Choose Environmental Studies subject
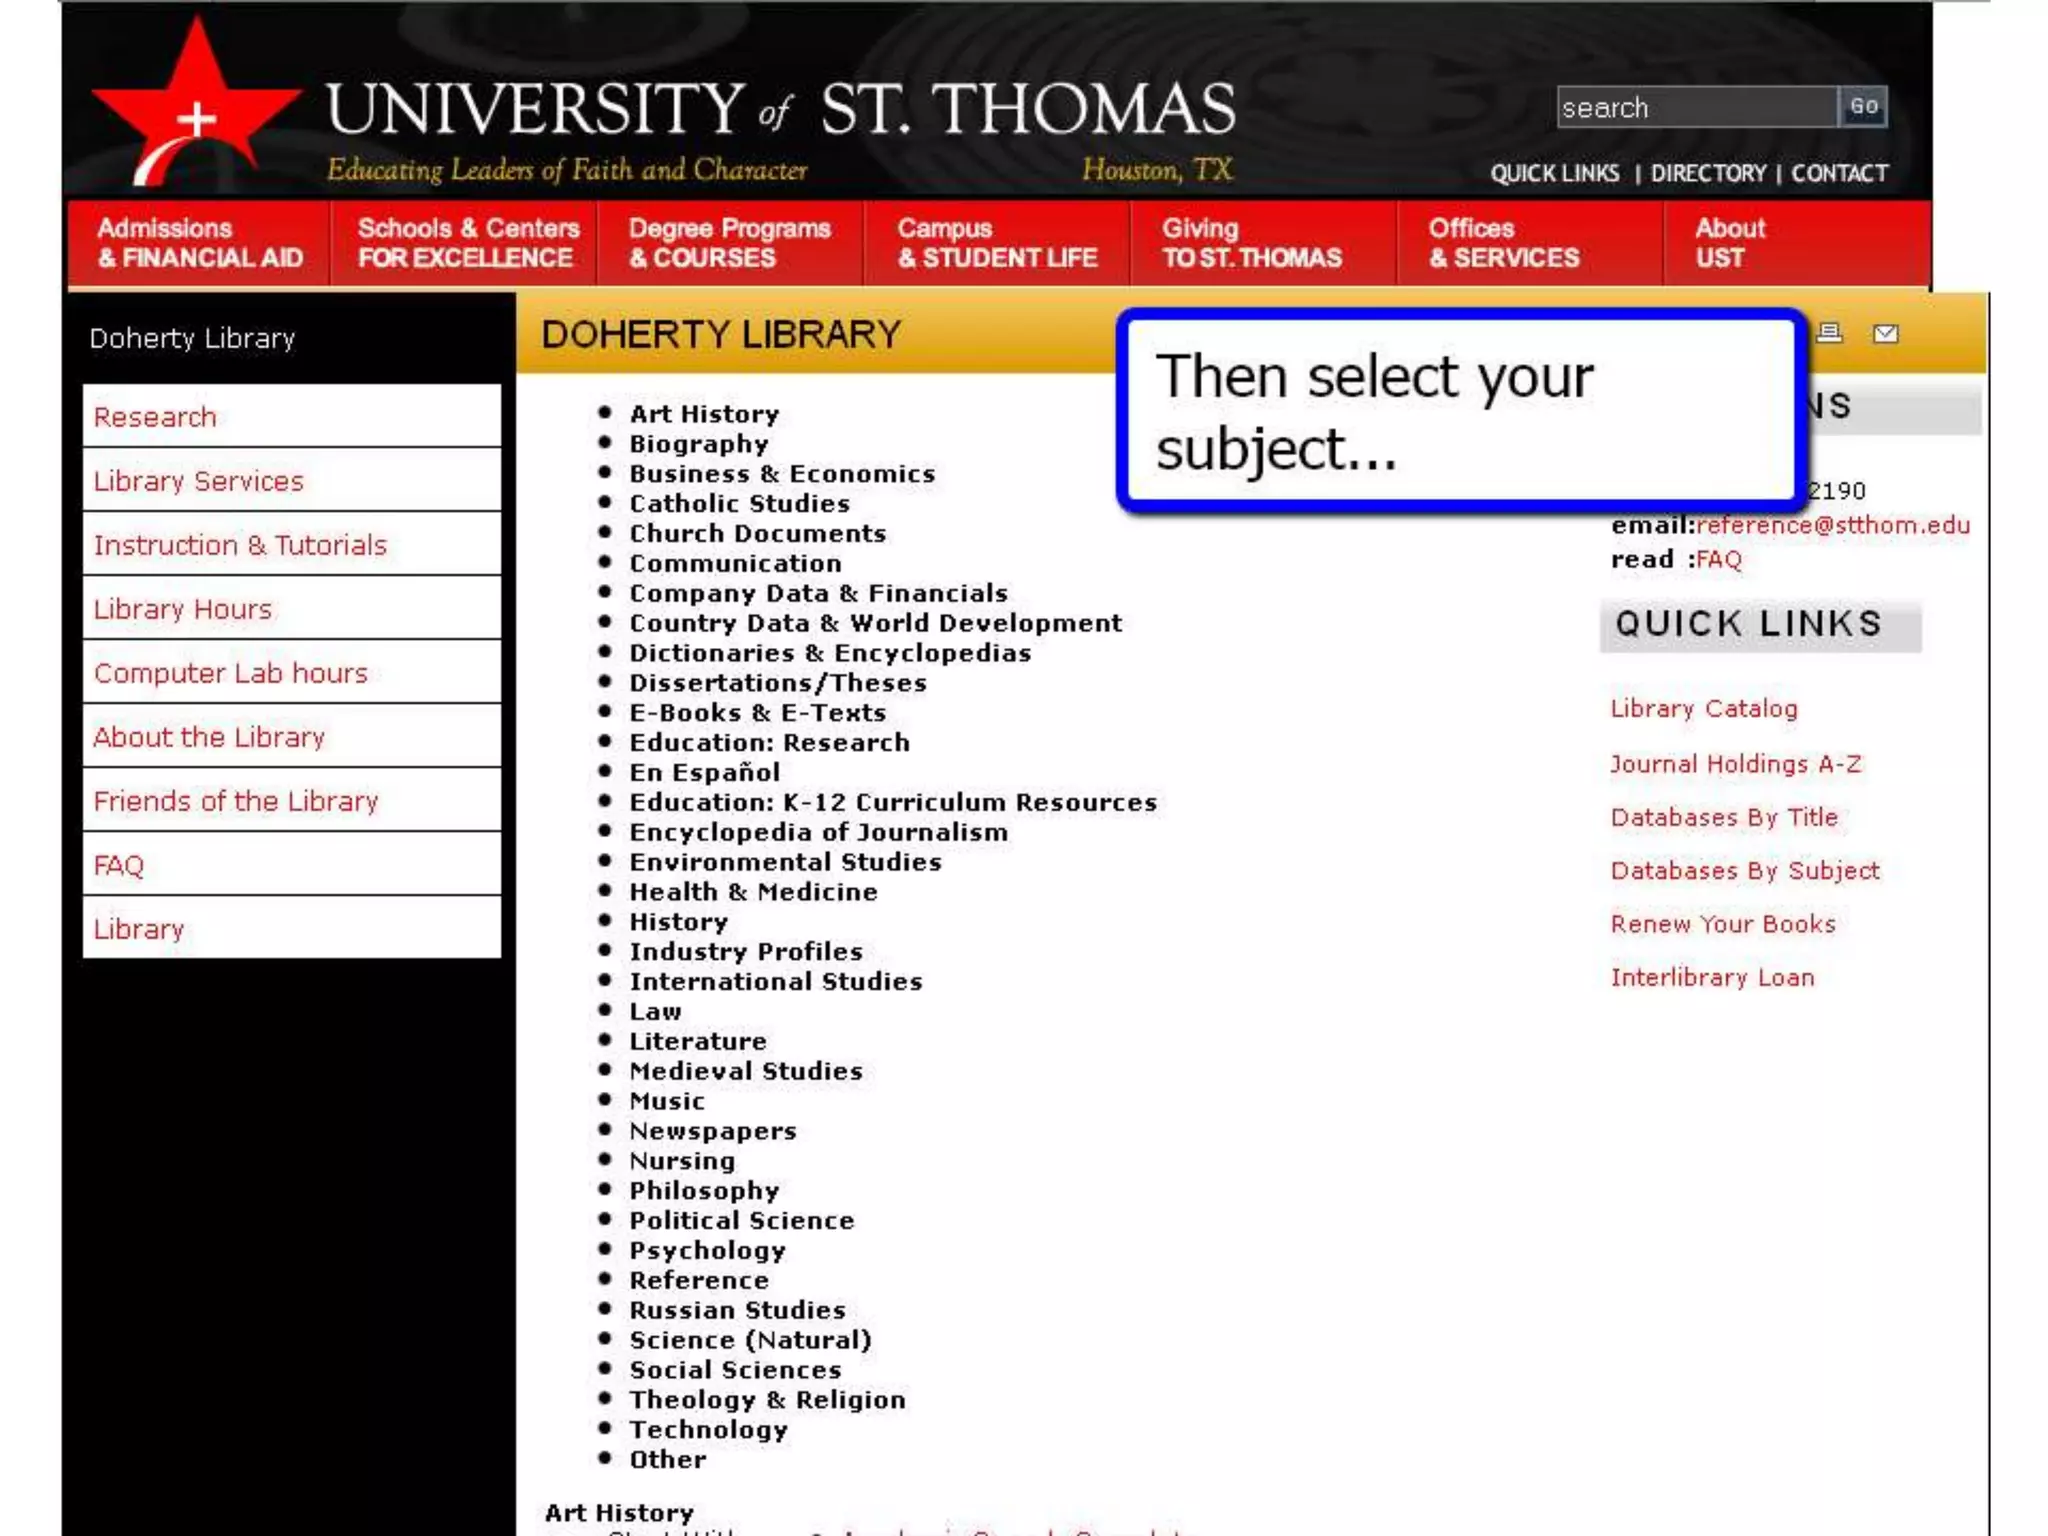This screenshot has width=2048, height=1536. point(785,862)
